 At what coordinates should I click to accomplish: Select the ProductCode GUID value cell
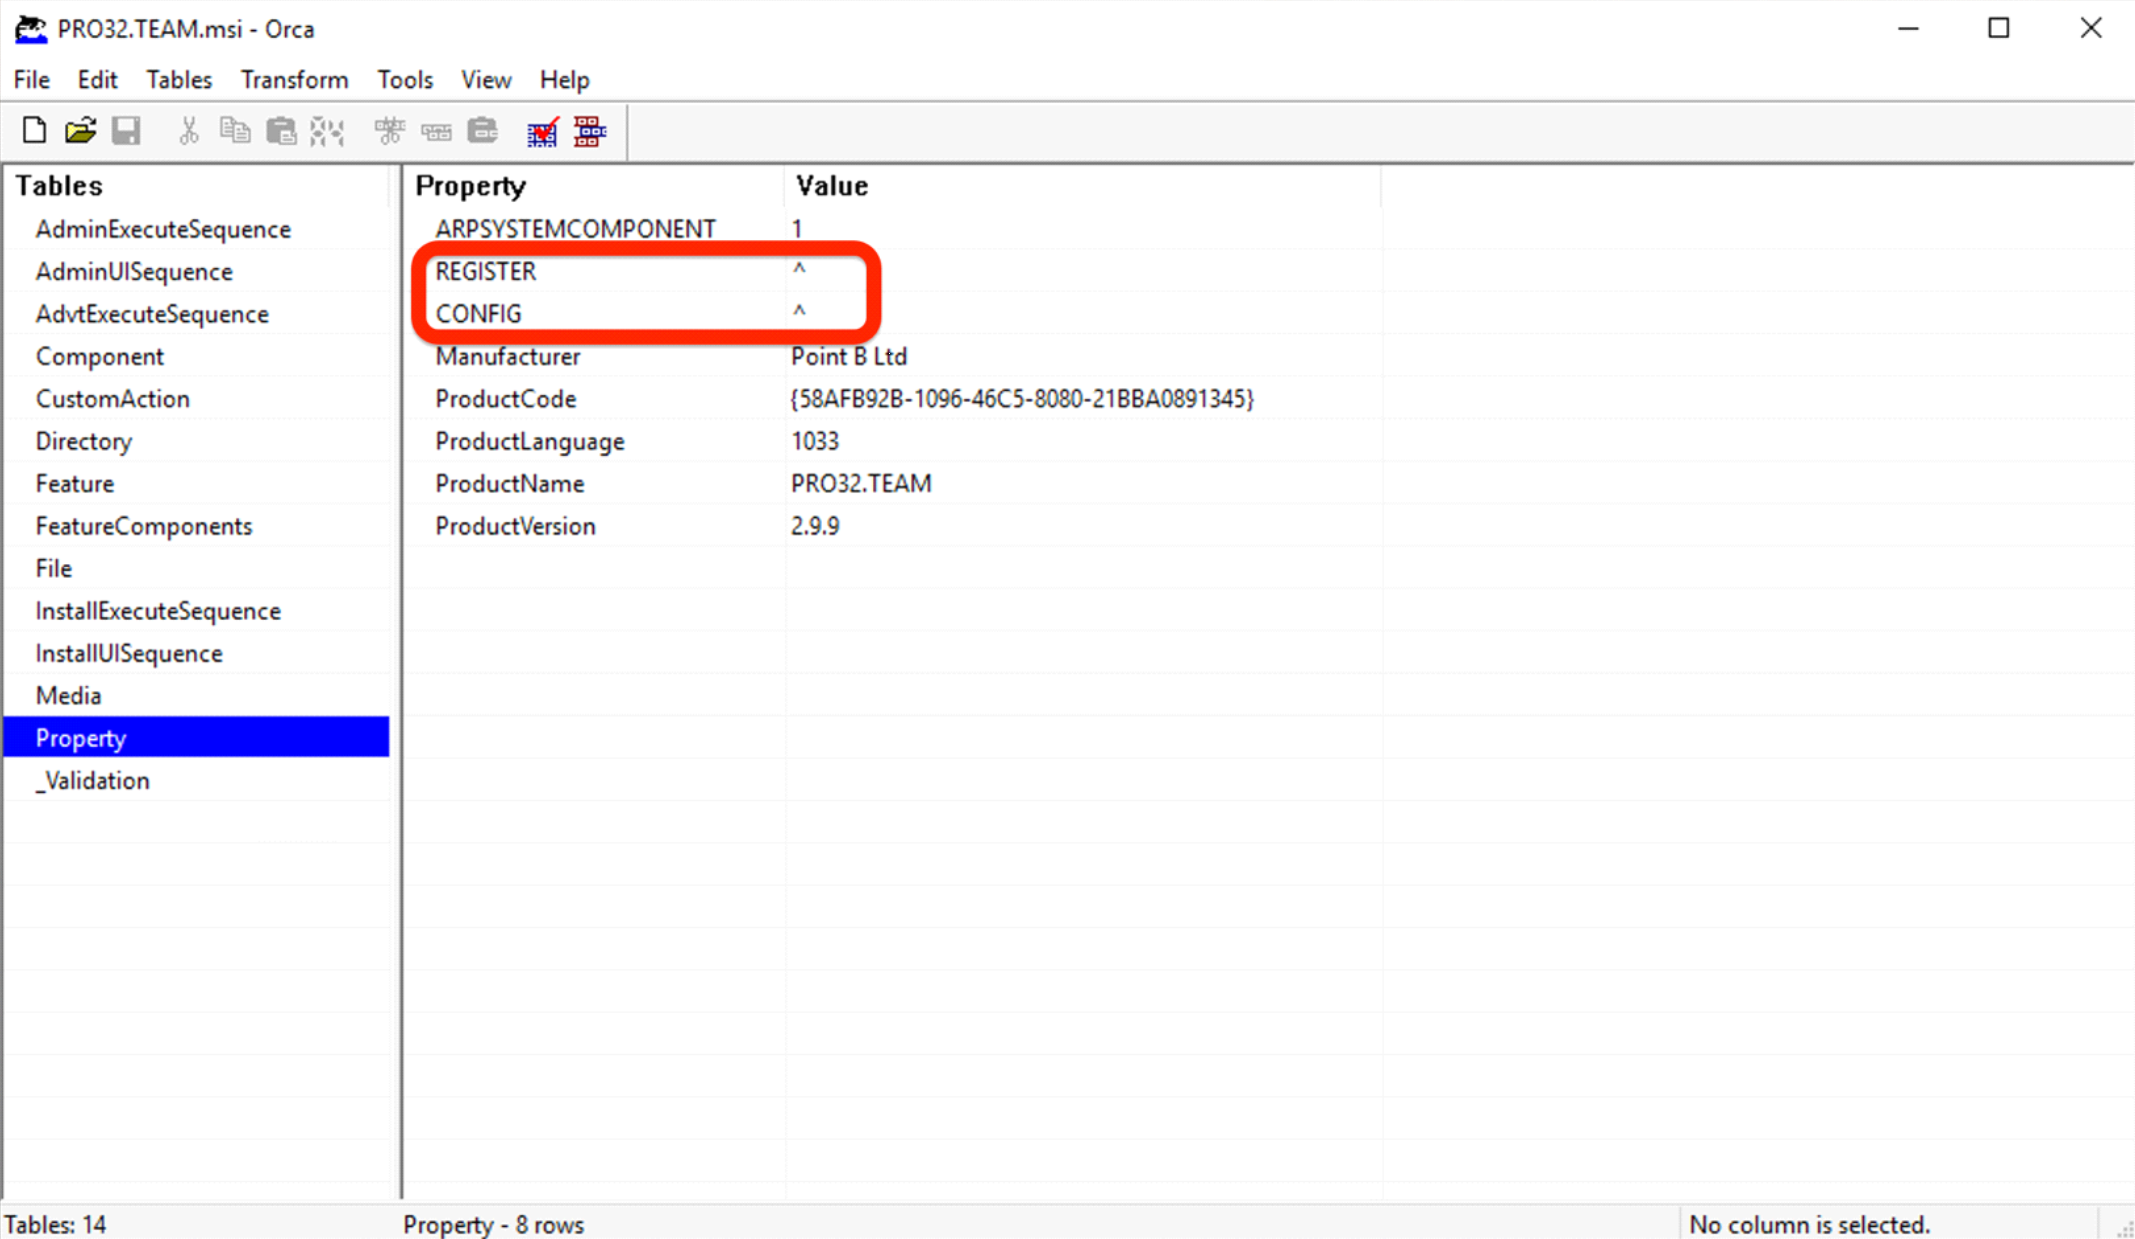1021,399
